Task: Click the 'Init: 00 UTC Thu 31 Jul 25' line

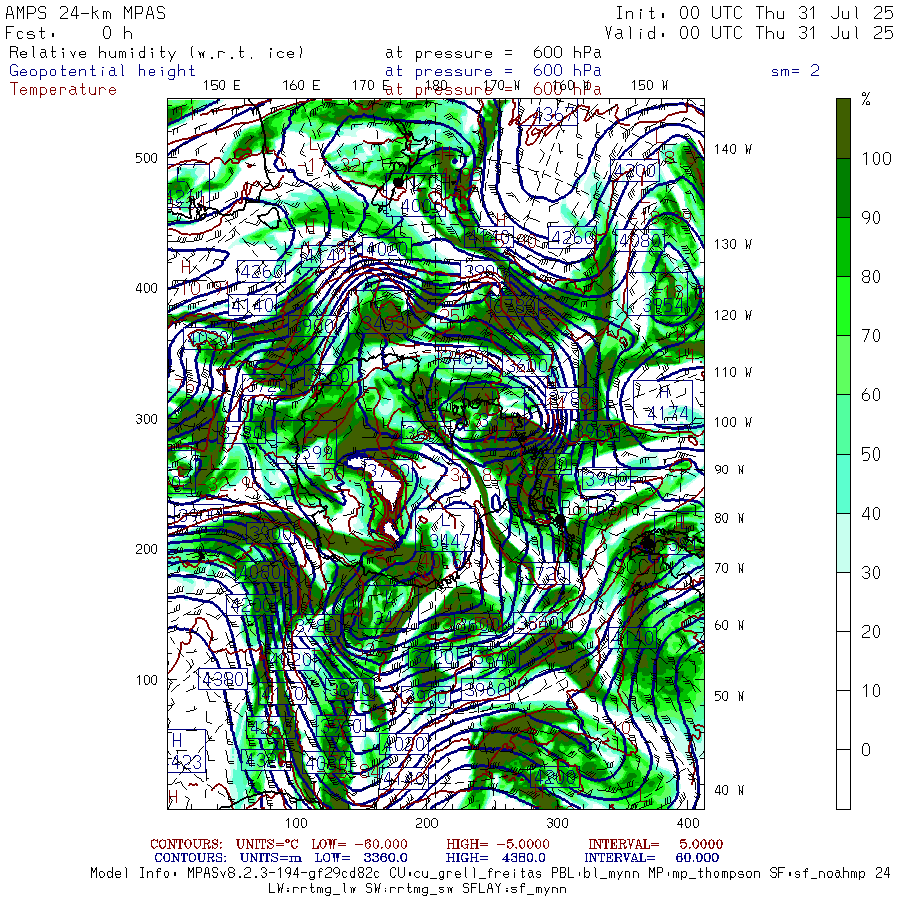Action: pos(754,13)
